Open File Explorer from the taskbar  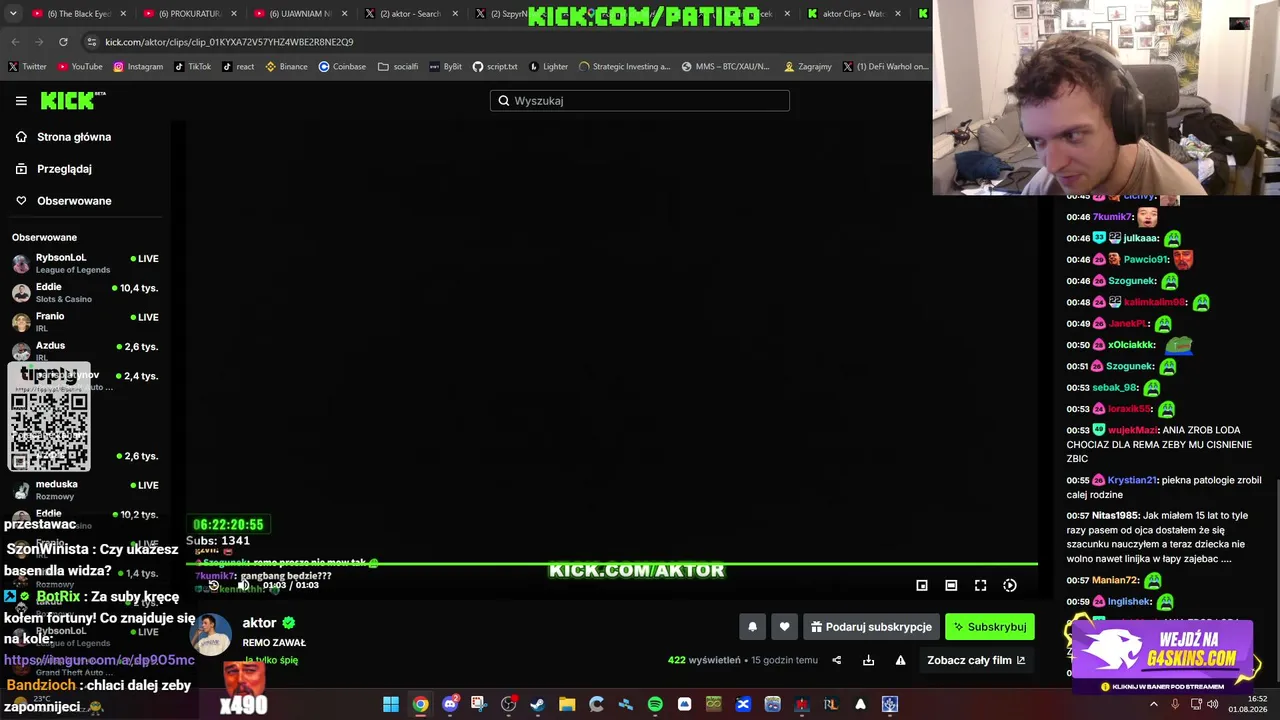tap(567, 704)
